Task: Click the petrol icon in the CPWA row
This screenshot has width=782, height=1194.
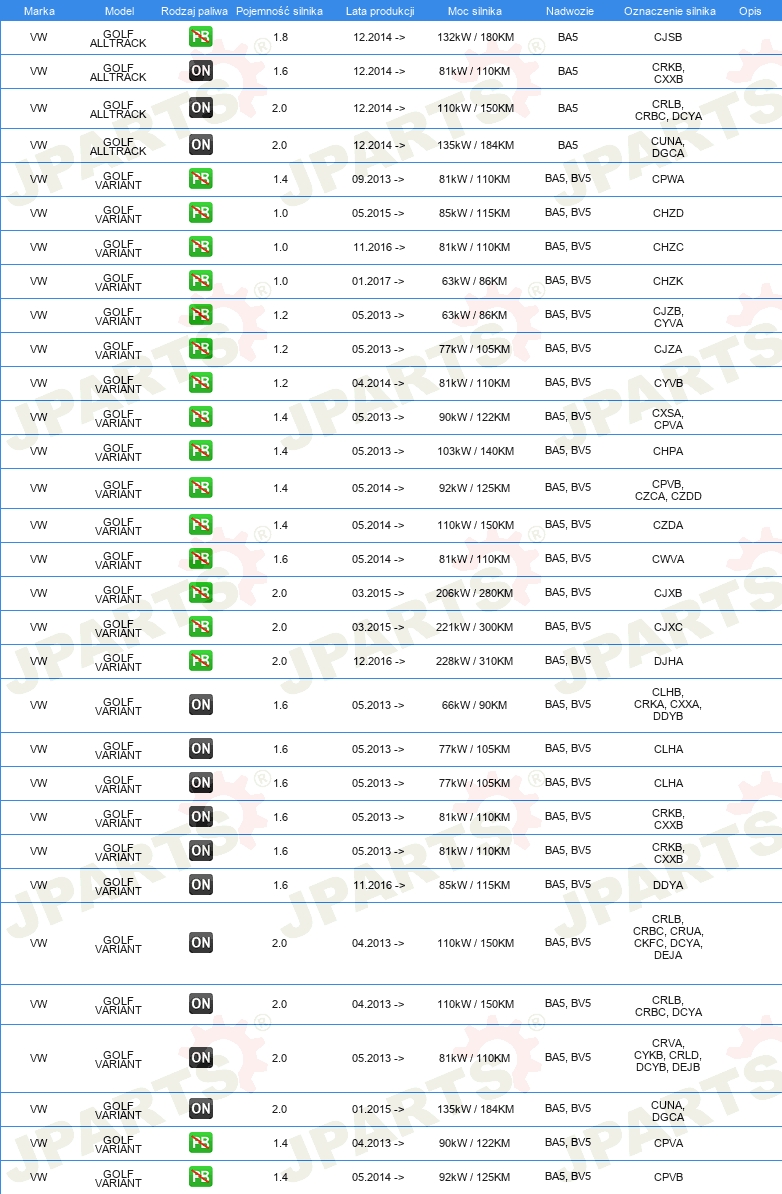Action: tap(201, 179)
